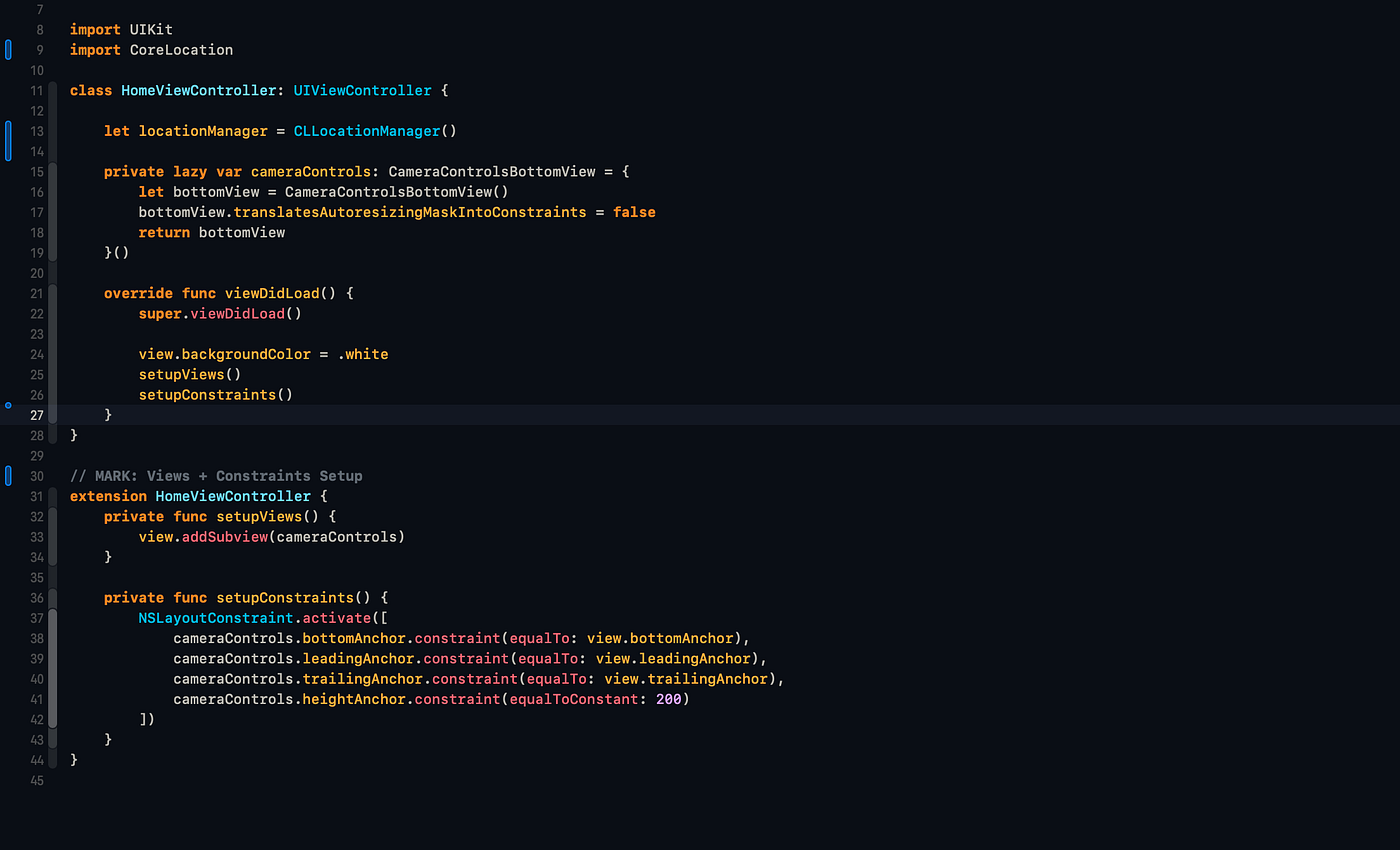The image size is (1400, 850).
Task: Click the UIViewController superclass name
Action: (x=362, y=90)
